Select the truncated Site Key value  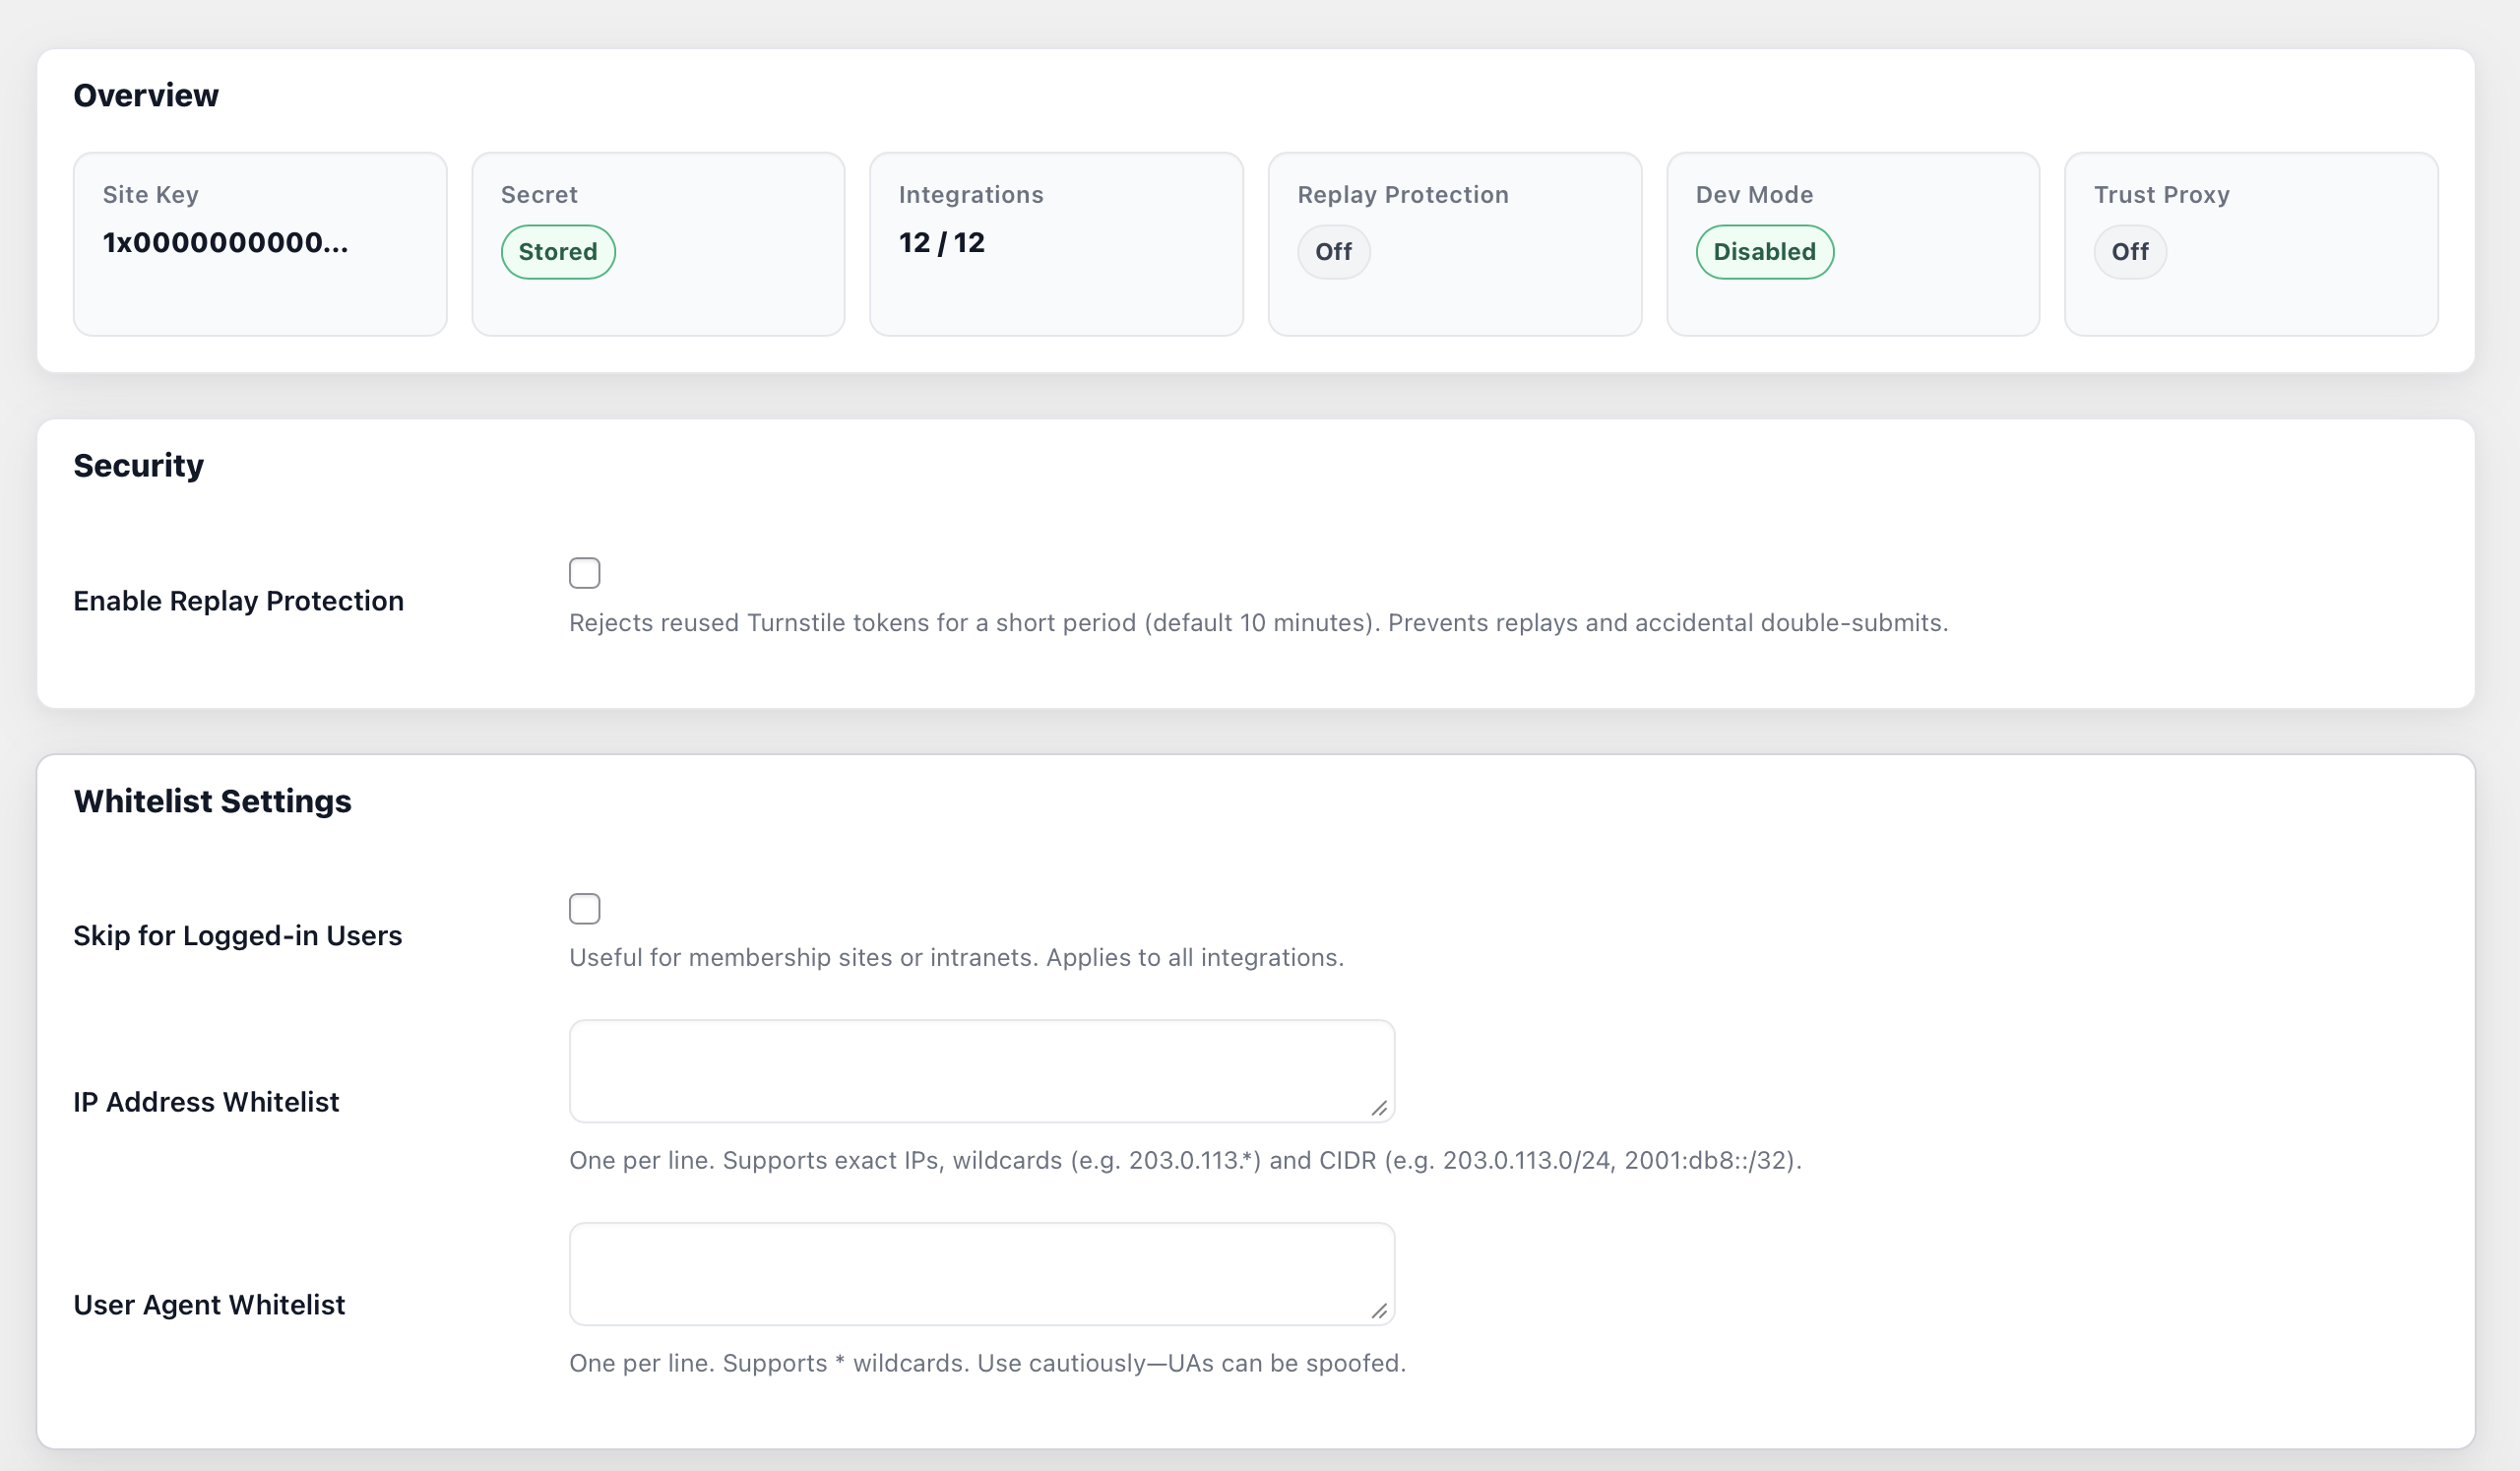tap(225, 242)
